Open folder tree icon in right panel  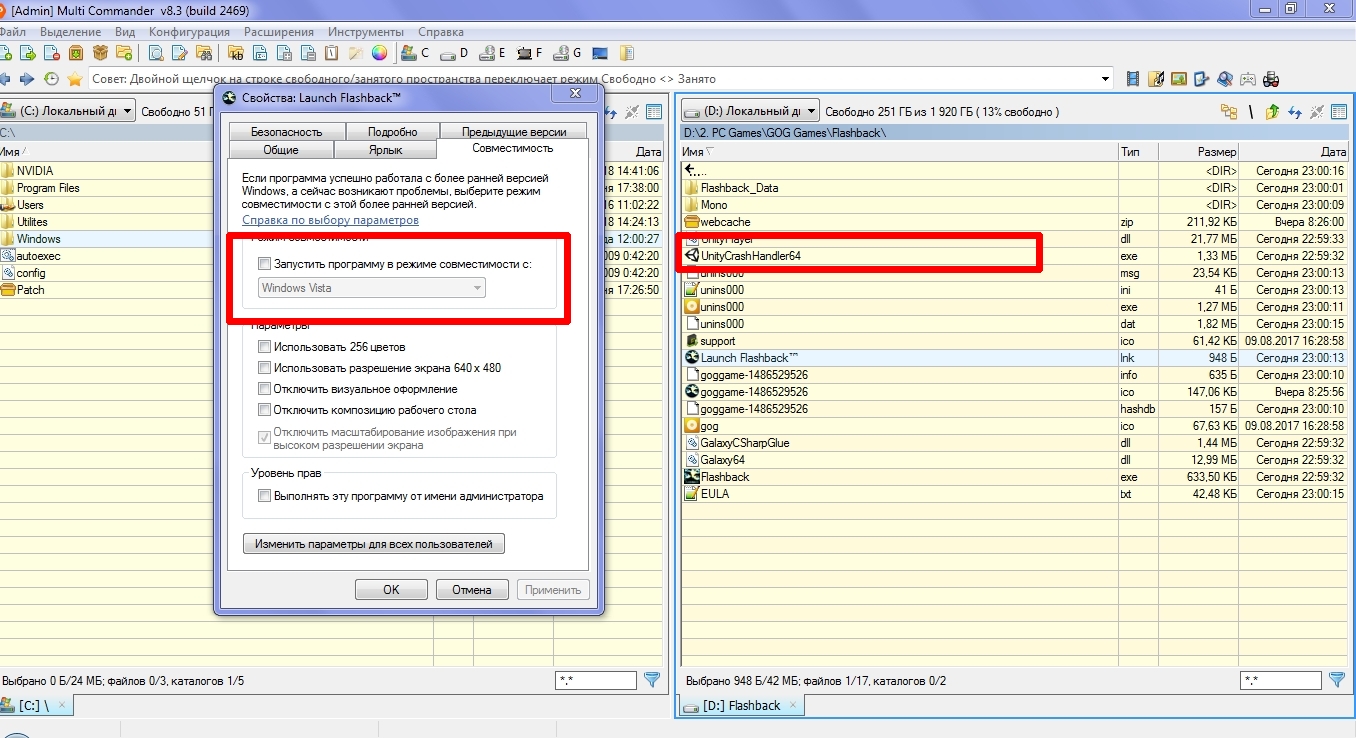1228,112
